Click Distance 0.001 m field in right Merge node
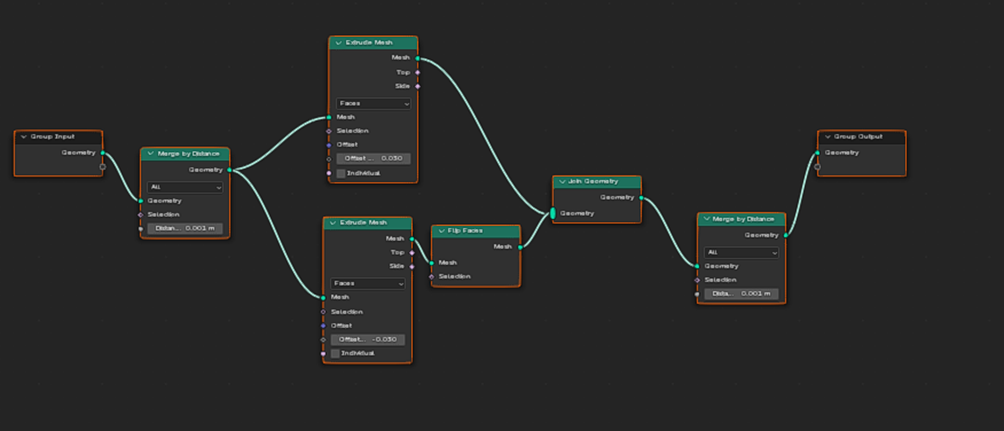Viewport: 1004px width, 431px height. coord(741,294)
